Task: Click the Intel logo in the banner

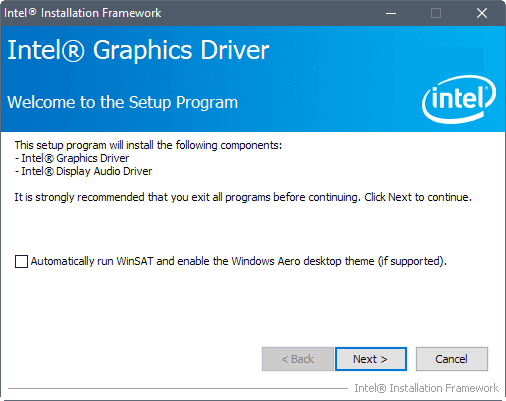Action: (x=459, y=99)
